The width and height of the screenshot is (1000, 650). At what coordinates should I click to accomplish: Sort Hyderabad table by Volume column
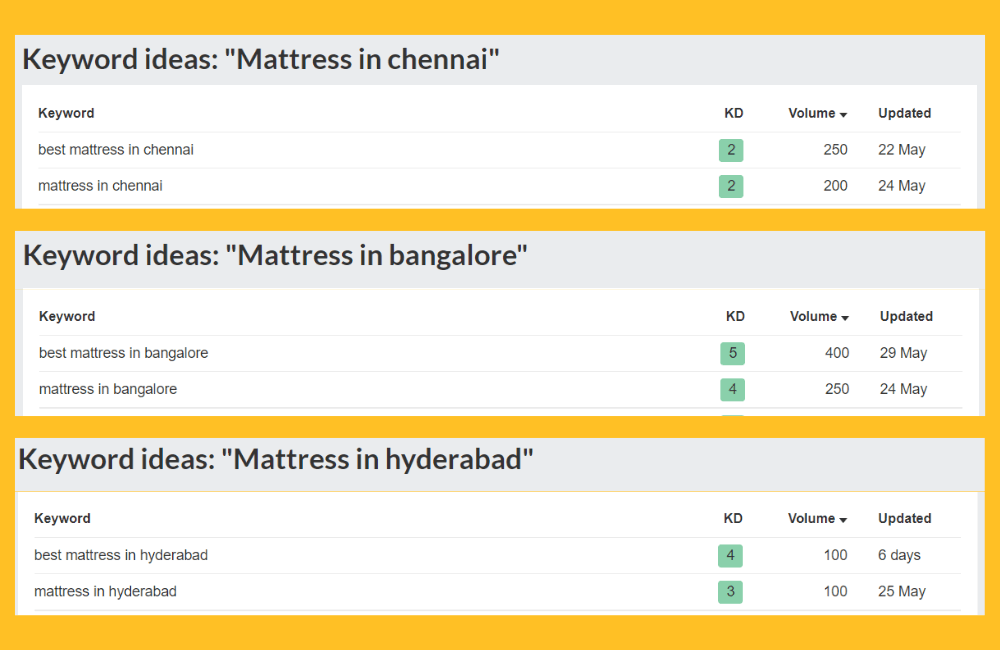pyautogui.click(x=817, y=518)
